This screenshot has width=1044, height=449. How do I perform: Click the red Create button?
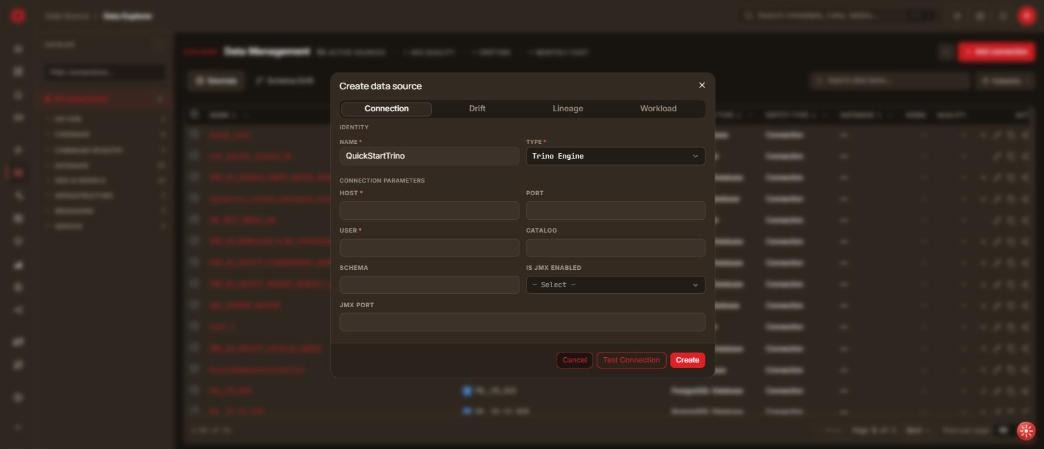click(x=687, y=360)
